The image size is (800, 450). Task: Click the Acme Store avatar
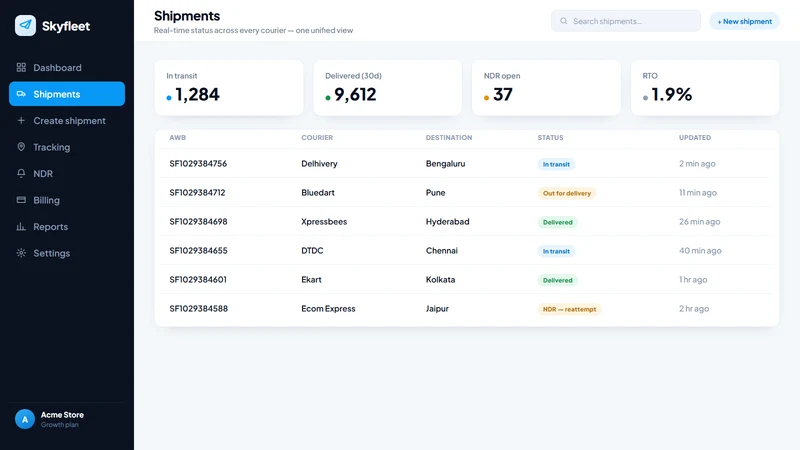24,419
